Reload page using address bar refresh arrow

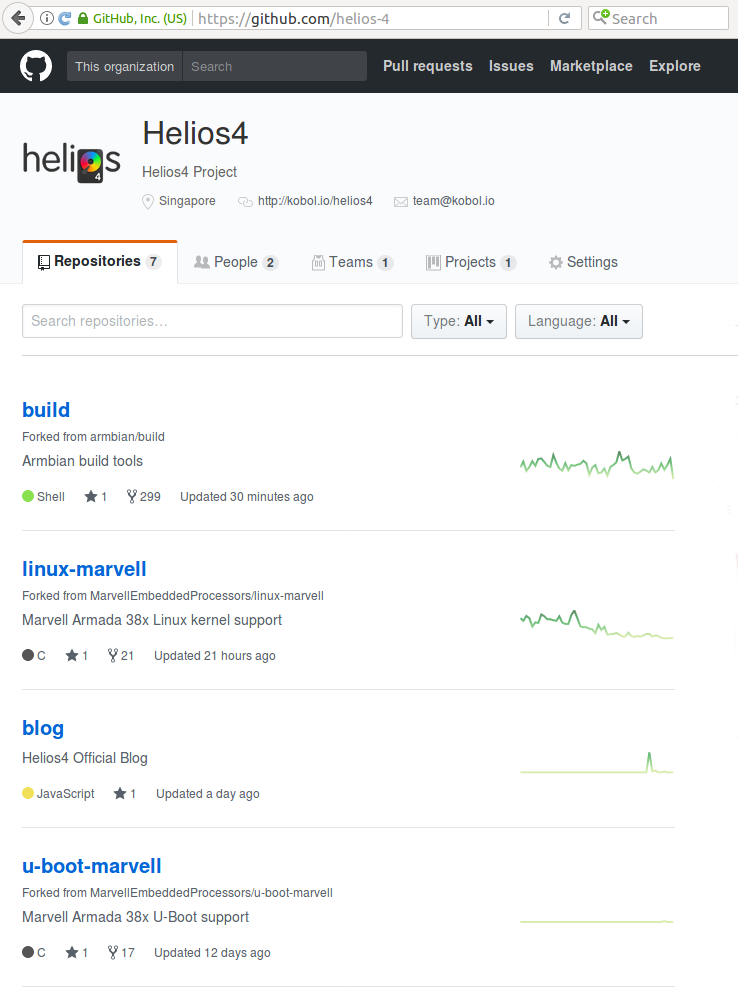(564, 19)
